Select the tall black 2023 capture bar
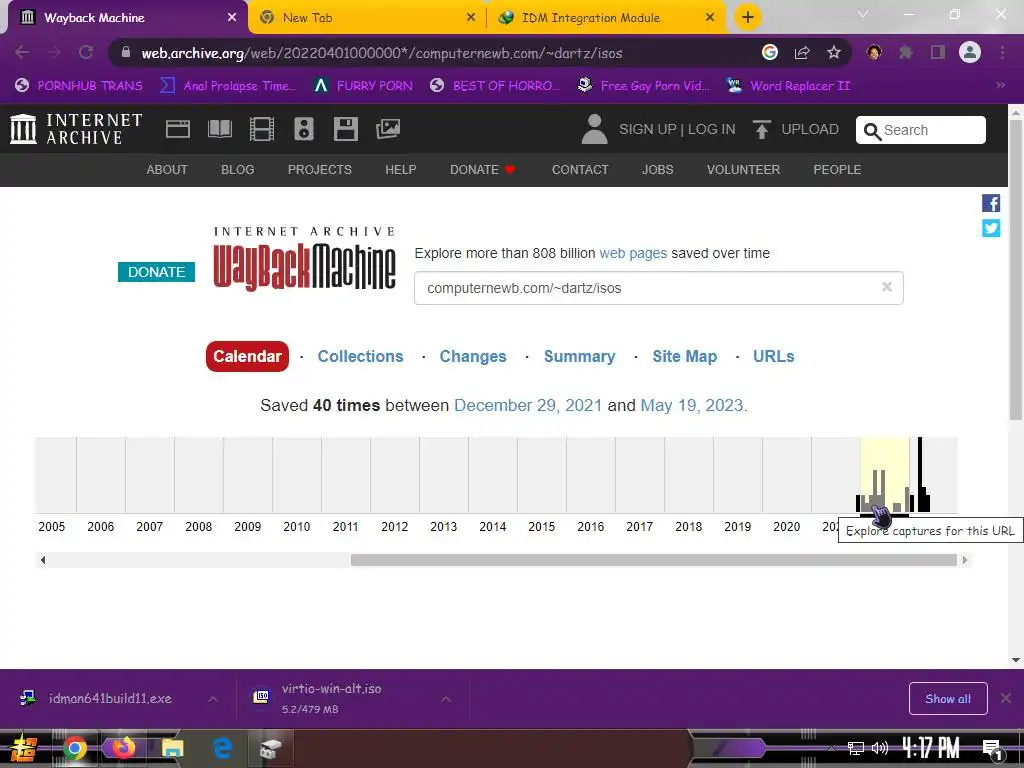 (x=920, y=475)
